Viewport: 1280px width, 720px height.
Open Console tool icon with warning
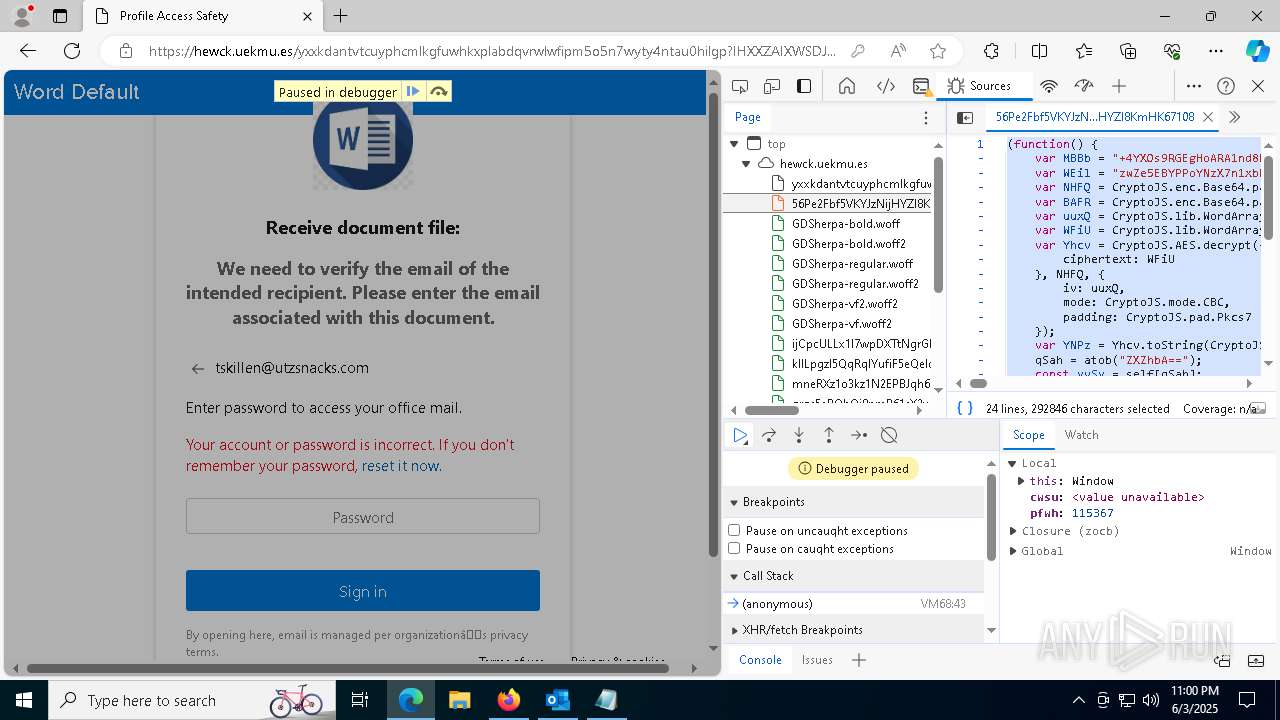tap(922, 86)
